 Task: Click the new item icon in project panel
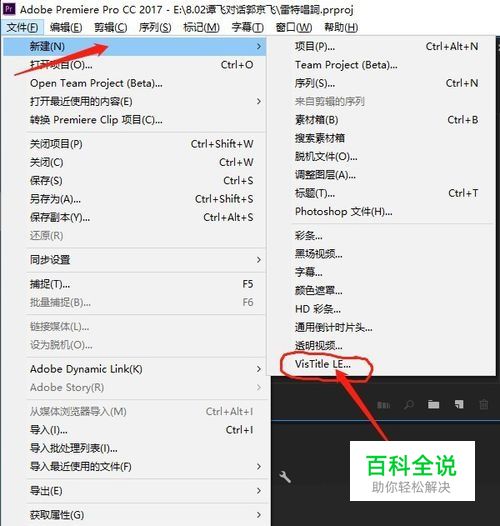459,404
